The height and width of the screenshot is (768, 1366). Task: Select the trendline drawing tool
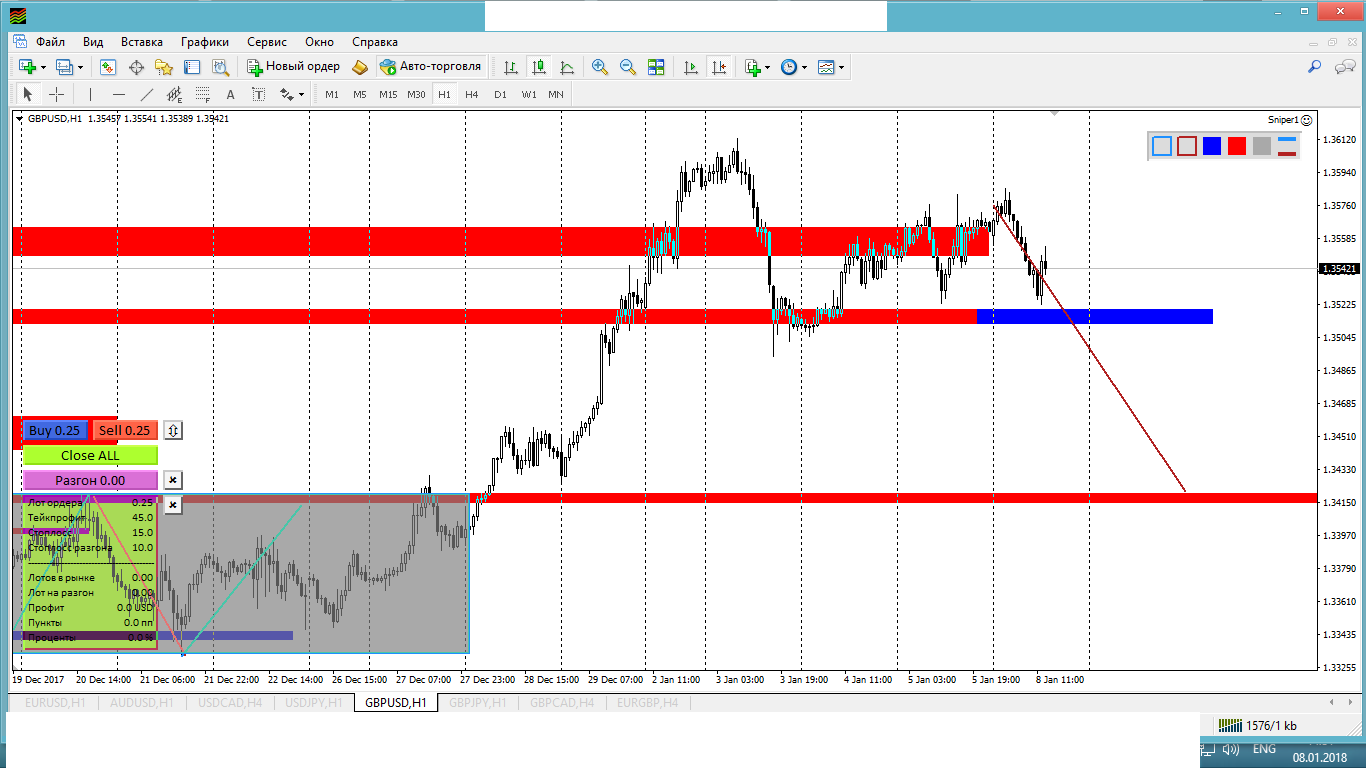click(147, 94)
